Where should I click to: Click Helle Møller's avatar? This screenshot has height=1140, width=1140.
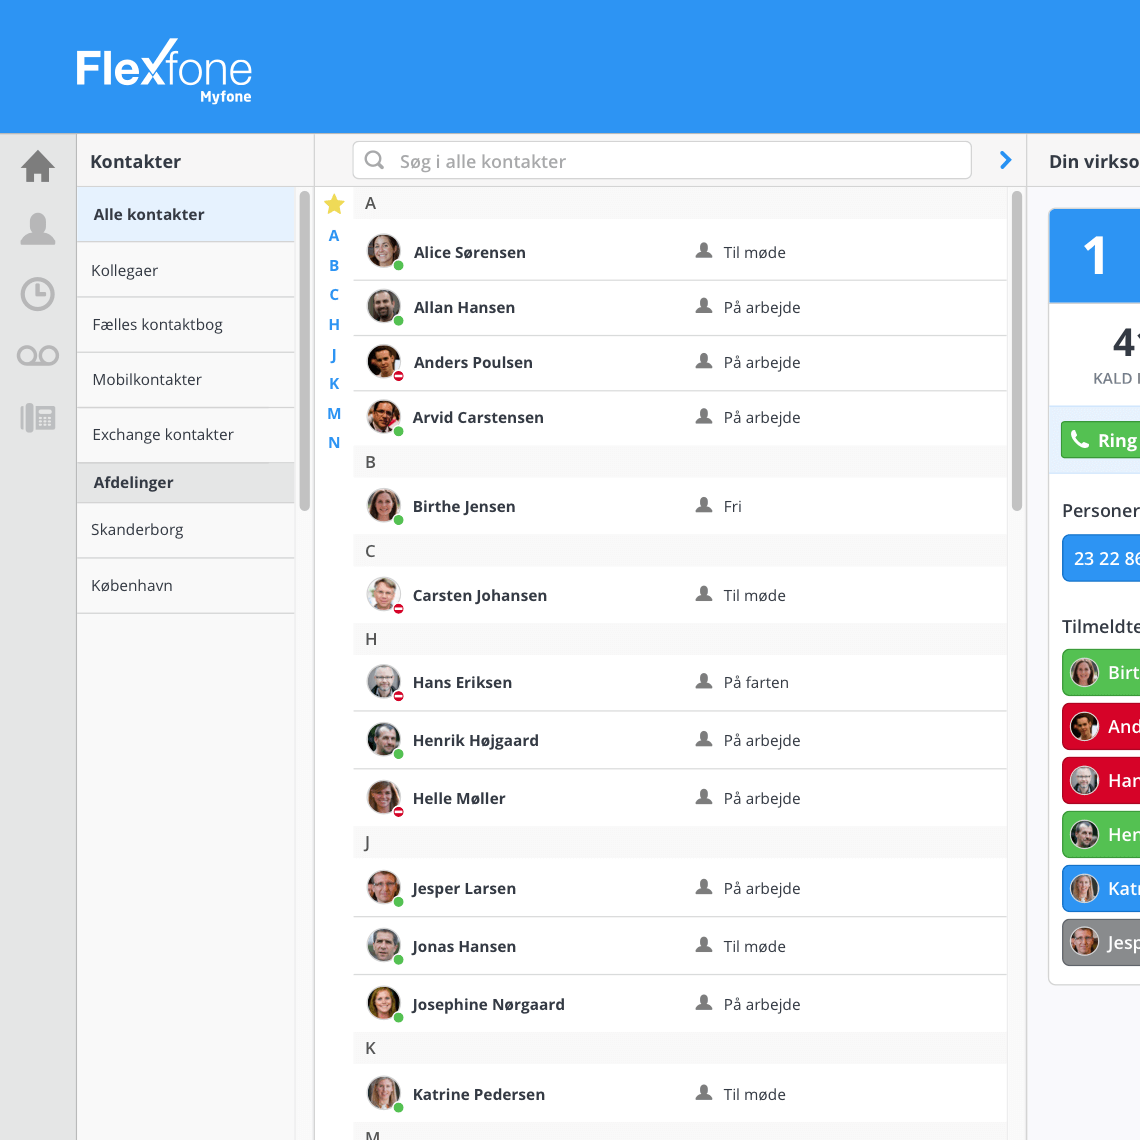point(384,798)
